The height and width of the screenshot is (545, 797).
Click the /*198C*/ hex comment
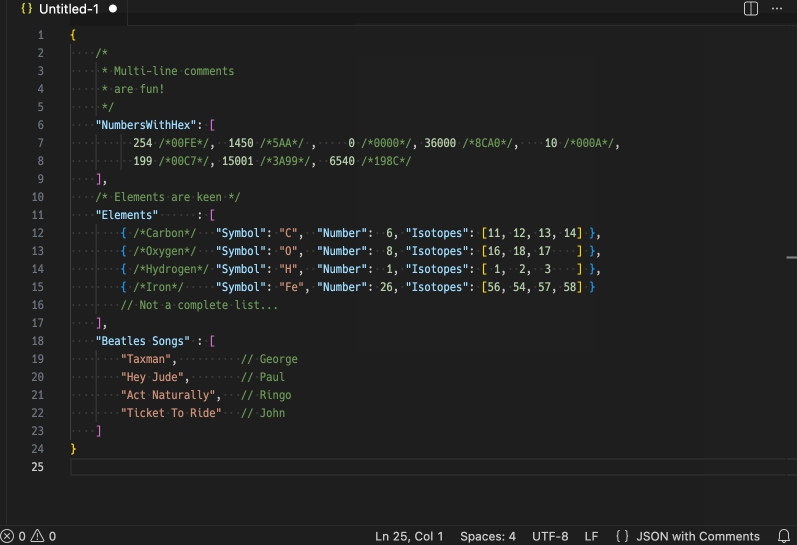coord(386,161)
